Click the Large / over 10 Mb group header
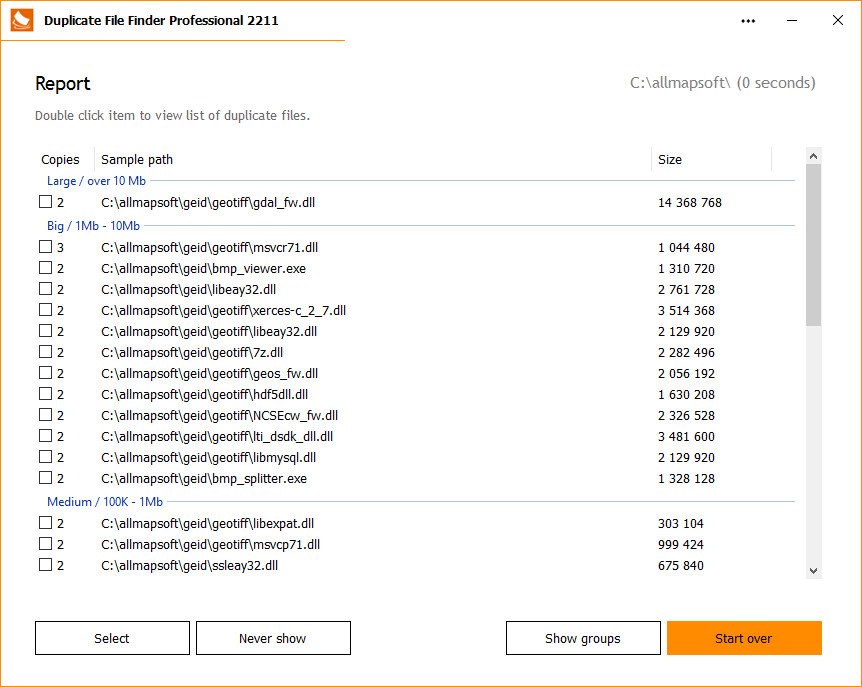 click(96, 181)
